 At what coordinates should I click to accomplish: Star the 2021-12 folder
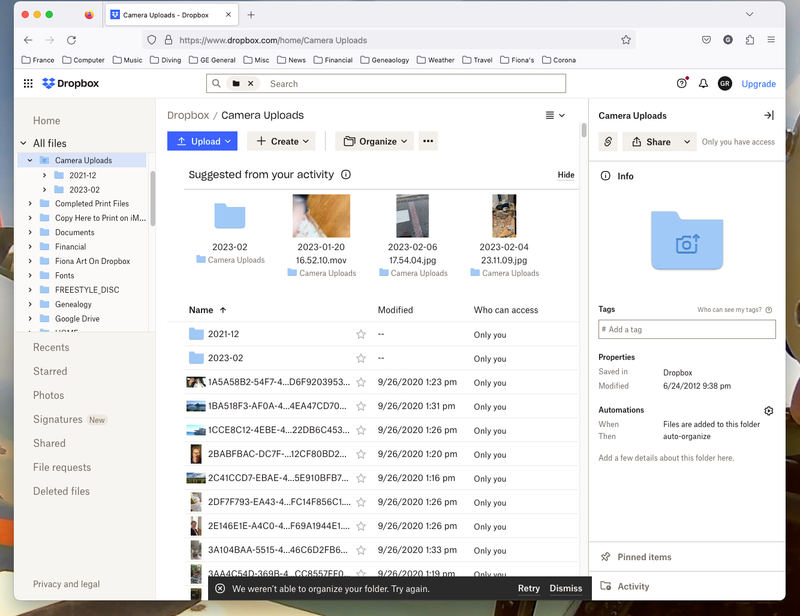361,334
